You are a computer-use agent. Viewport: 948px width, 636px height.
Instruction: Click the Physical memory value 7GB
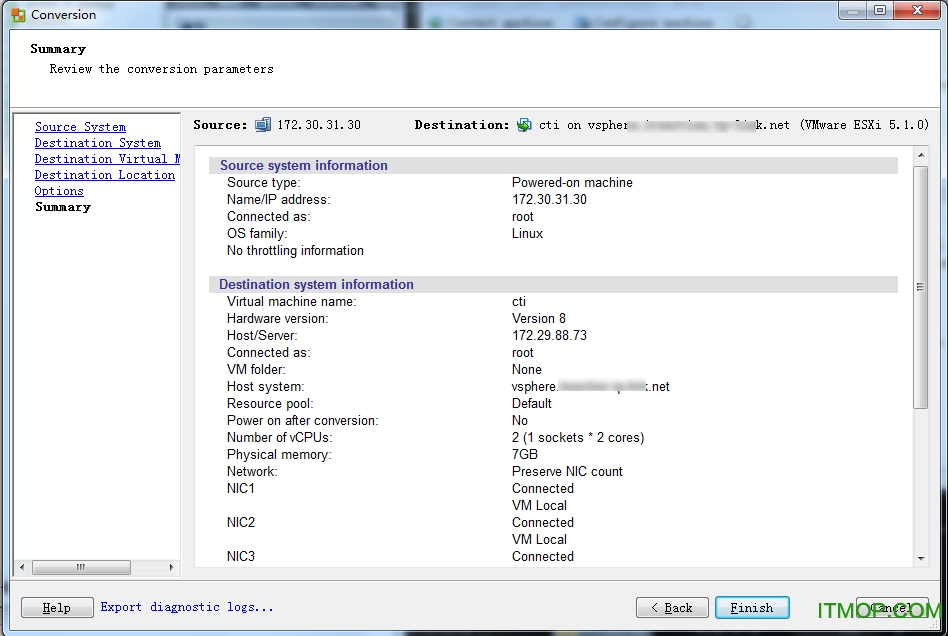coord(524,454)
